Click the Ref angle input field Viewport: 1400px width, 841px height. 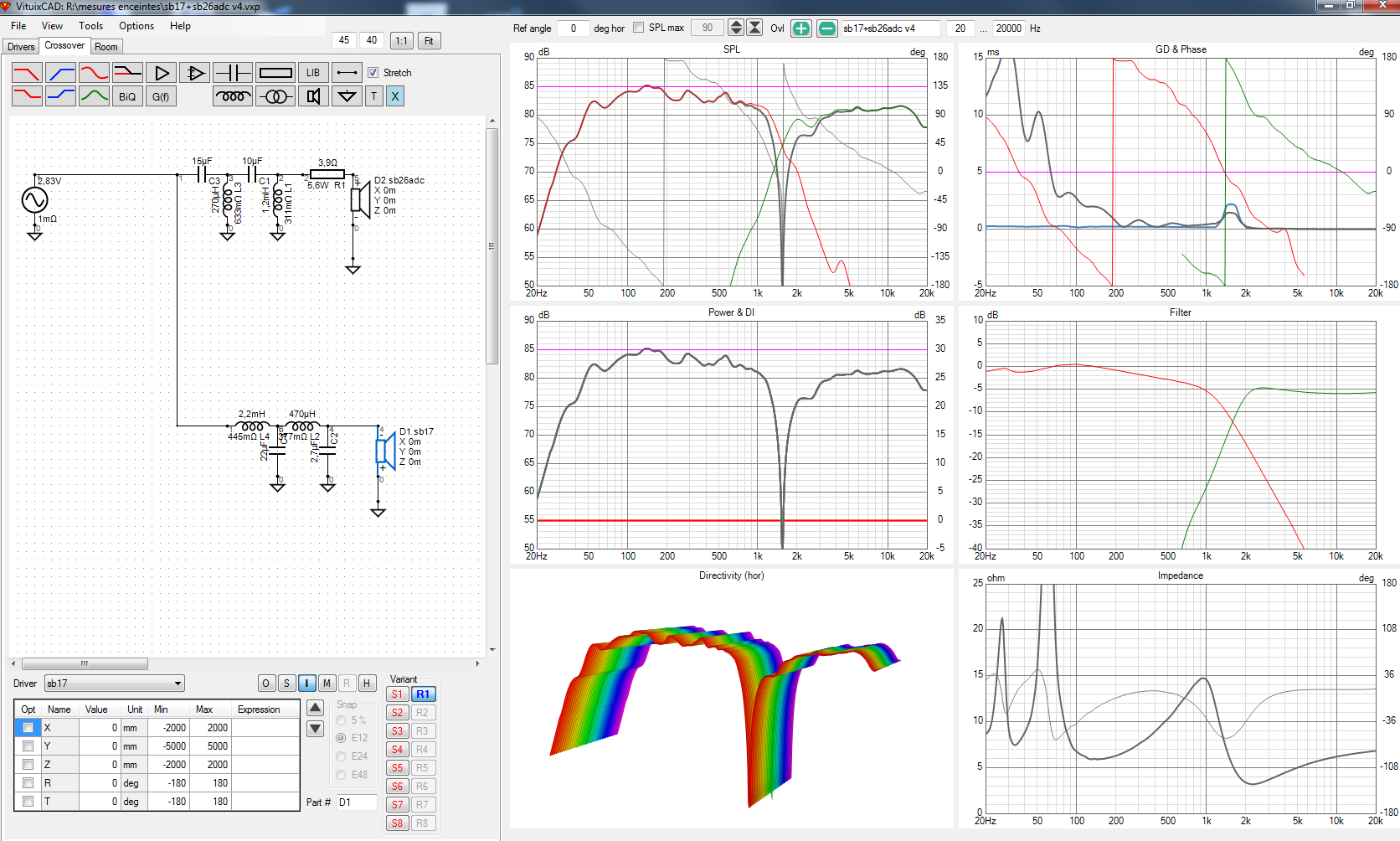573,28
